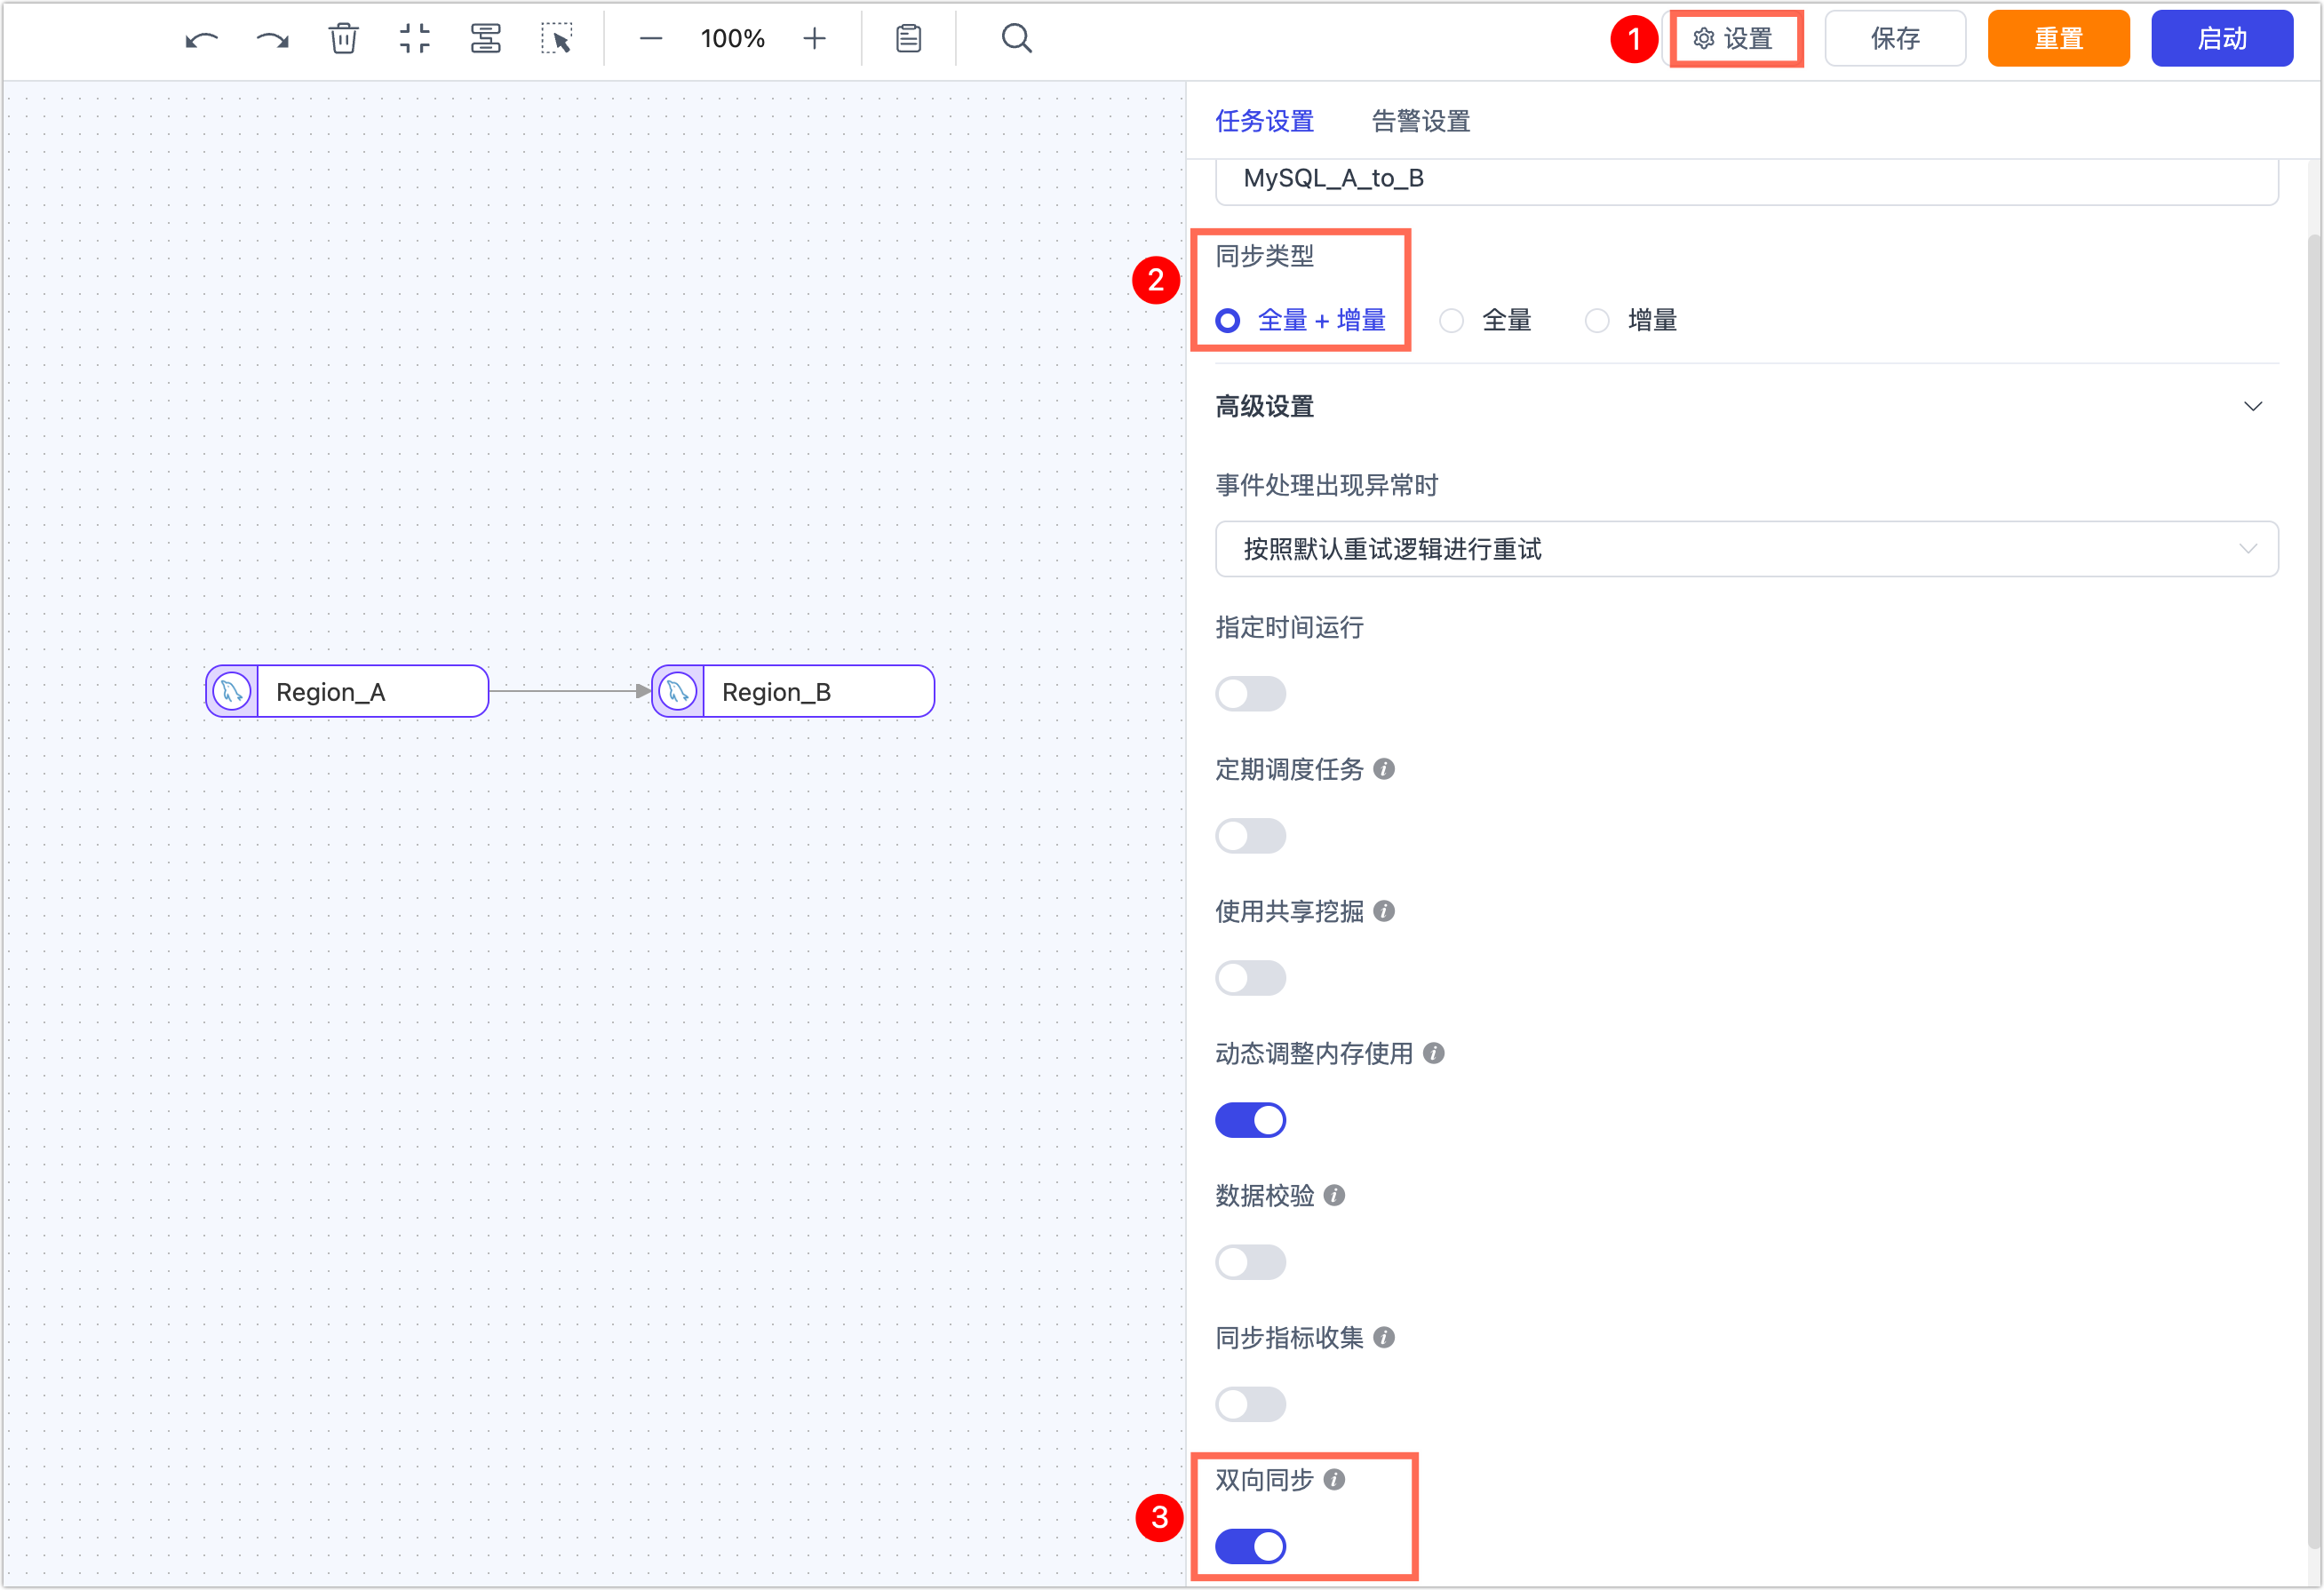Select the 增量 sync type radio
This screenshot has width=2324, height=1590.
point(1596,320)
